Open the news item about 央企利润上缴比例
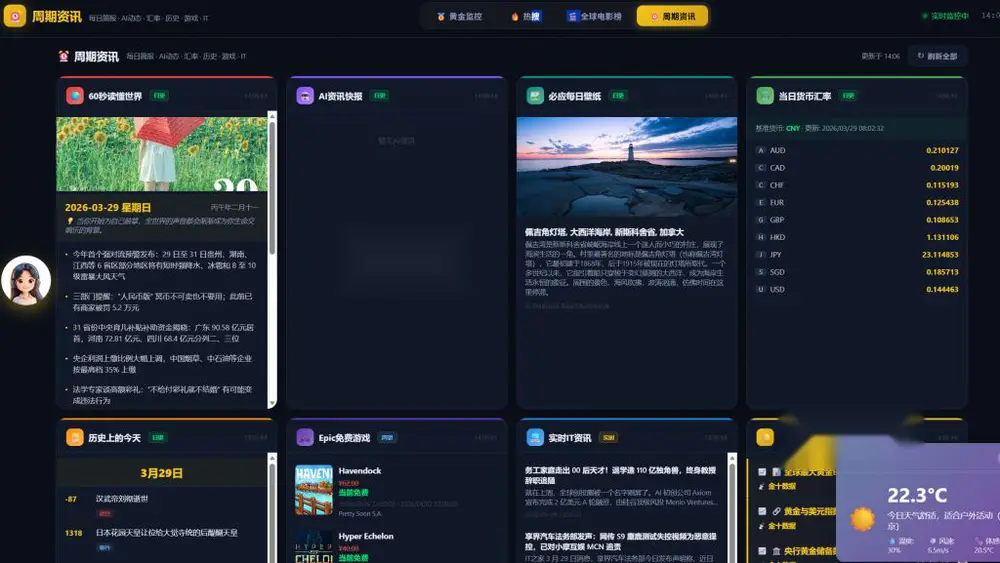The width and height of the screenshot is (1000, 563). click(161, 363)
